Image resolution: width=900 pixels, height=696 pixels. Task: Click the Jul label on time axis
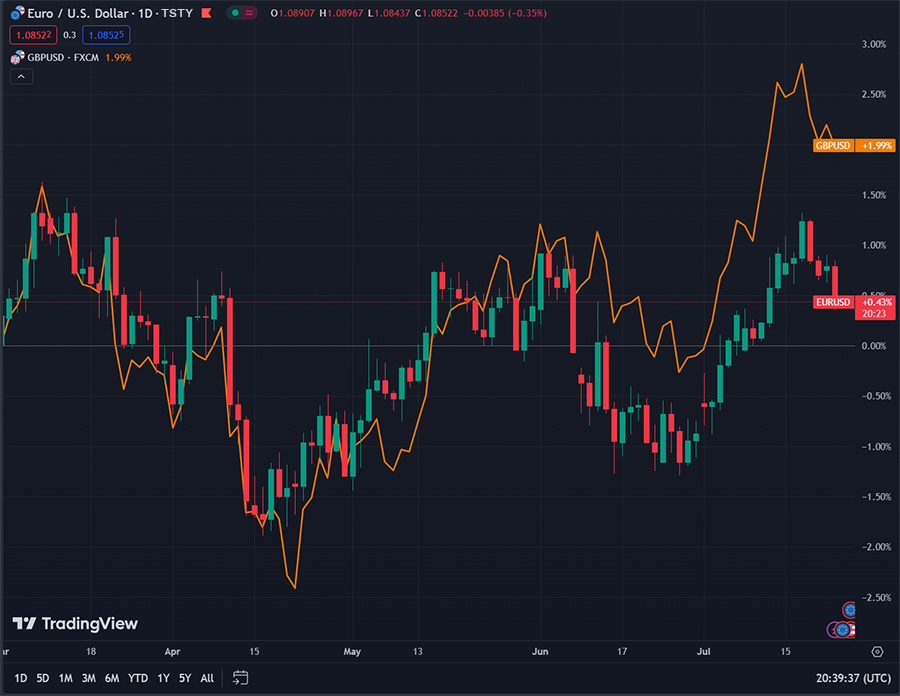[703, 651]
